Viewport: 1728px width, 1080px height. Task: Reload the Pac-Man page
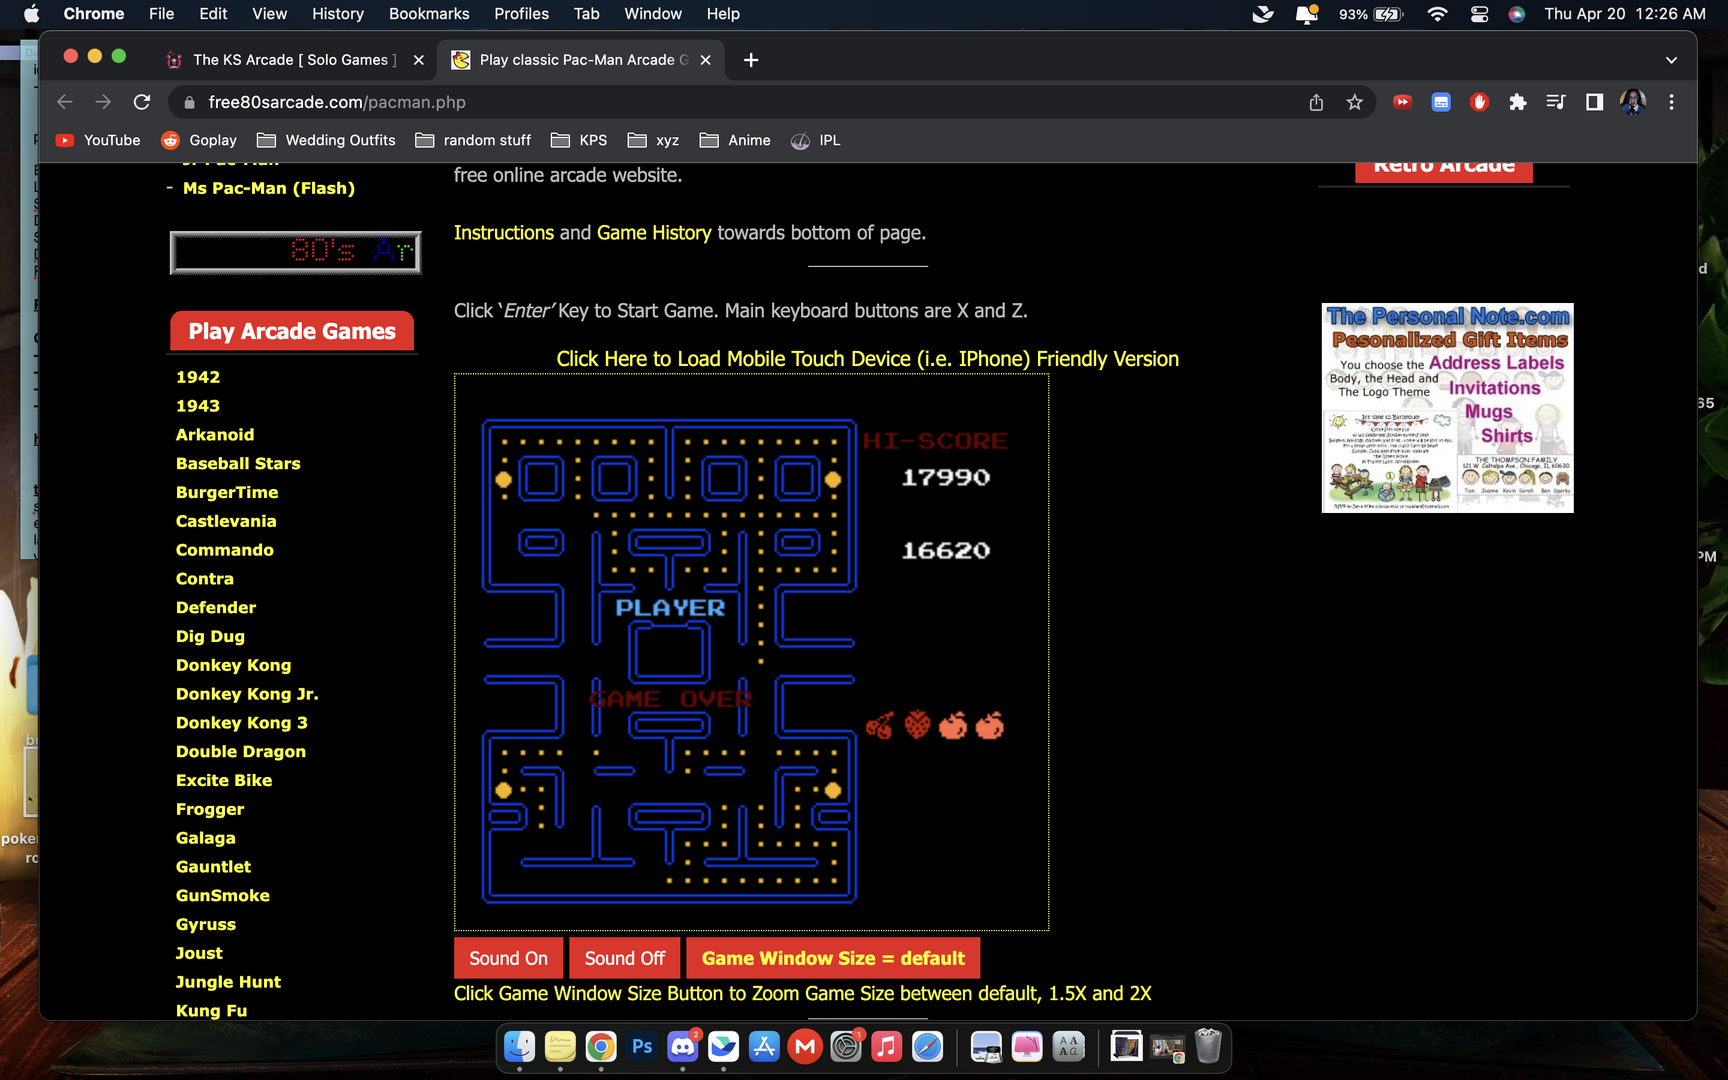(x=142, y=102)
